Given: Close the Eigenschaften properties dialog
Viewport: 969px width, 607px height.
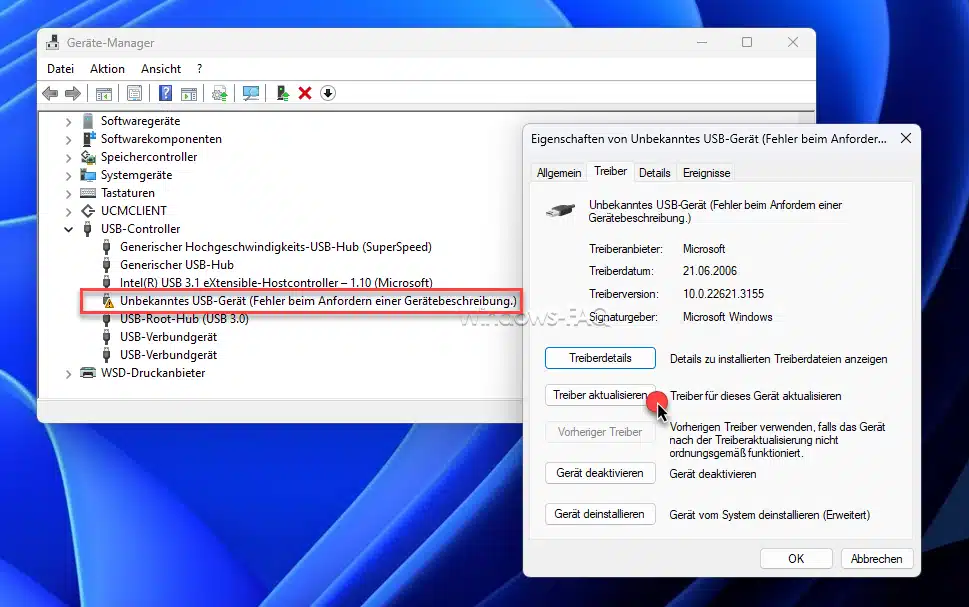Looking at the screenshot, I should [905, 138].
